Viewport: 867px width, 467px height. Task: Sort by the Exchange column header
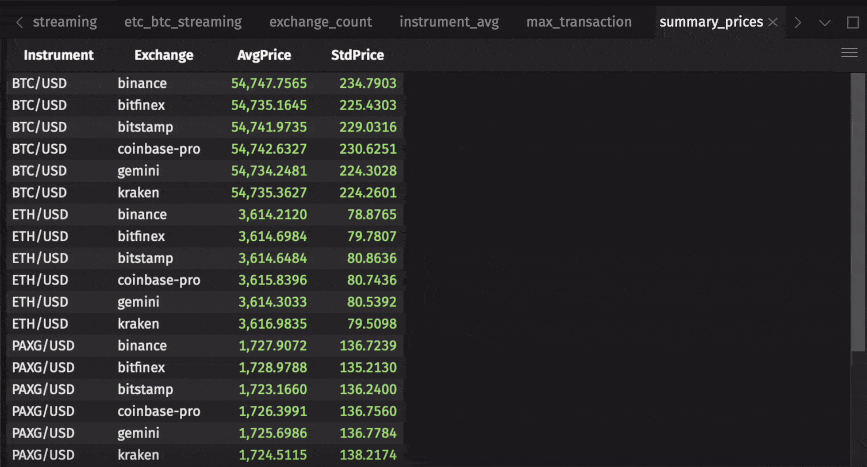[163, 56]
